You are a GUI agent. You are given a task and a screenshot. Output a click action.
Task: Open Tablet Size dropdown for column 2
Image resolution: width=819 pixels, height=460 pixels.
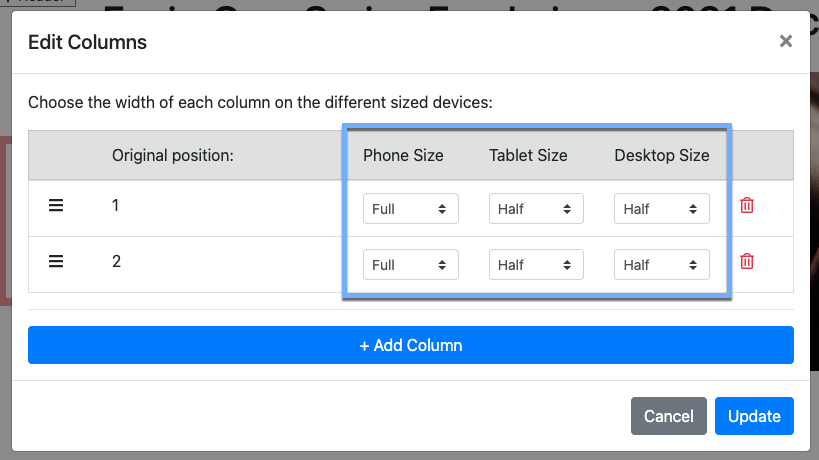(x=535, y=265)
